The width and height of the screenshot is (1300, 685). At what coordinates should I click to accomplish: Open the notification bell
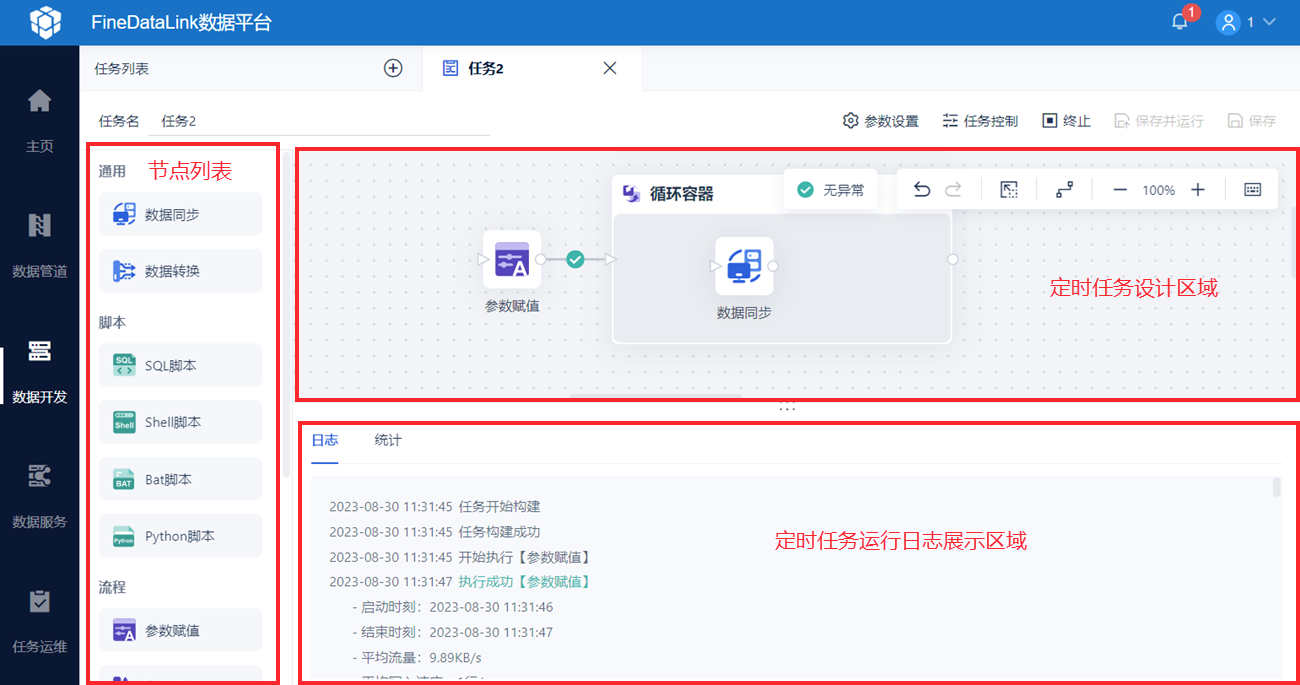(x=1180, y=22)
